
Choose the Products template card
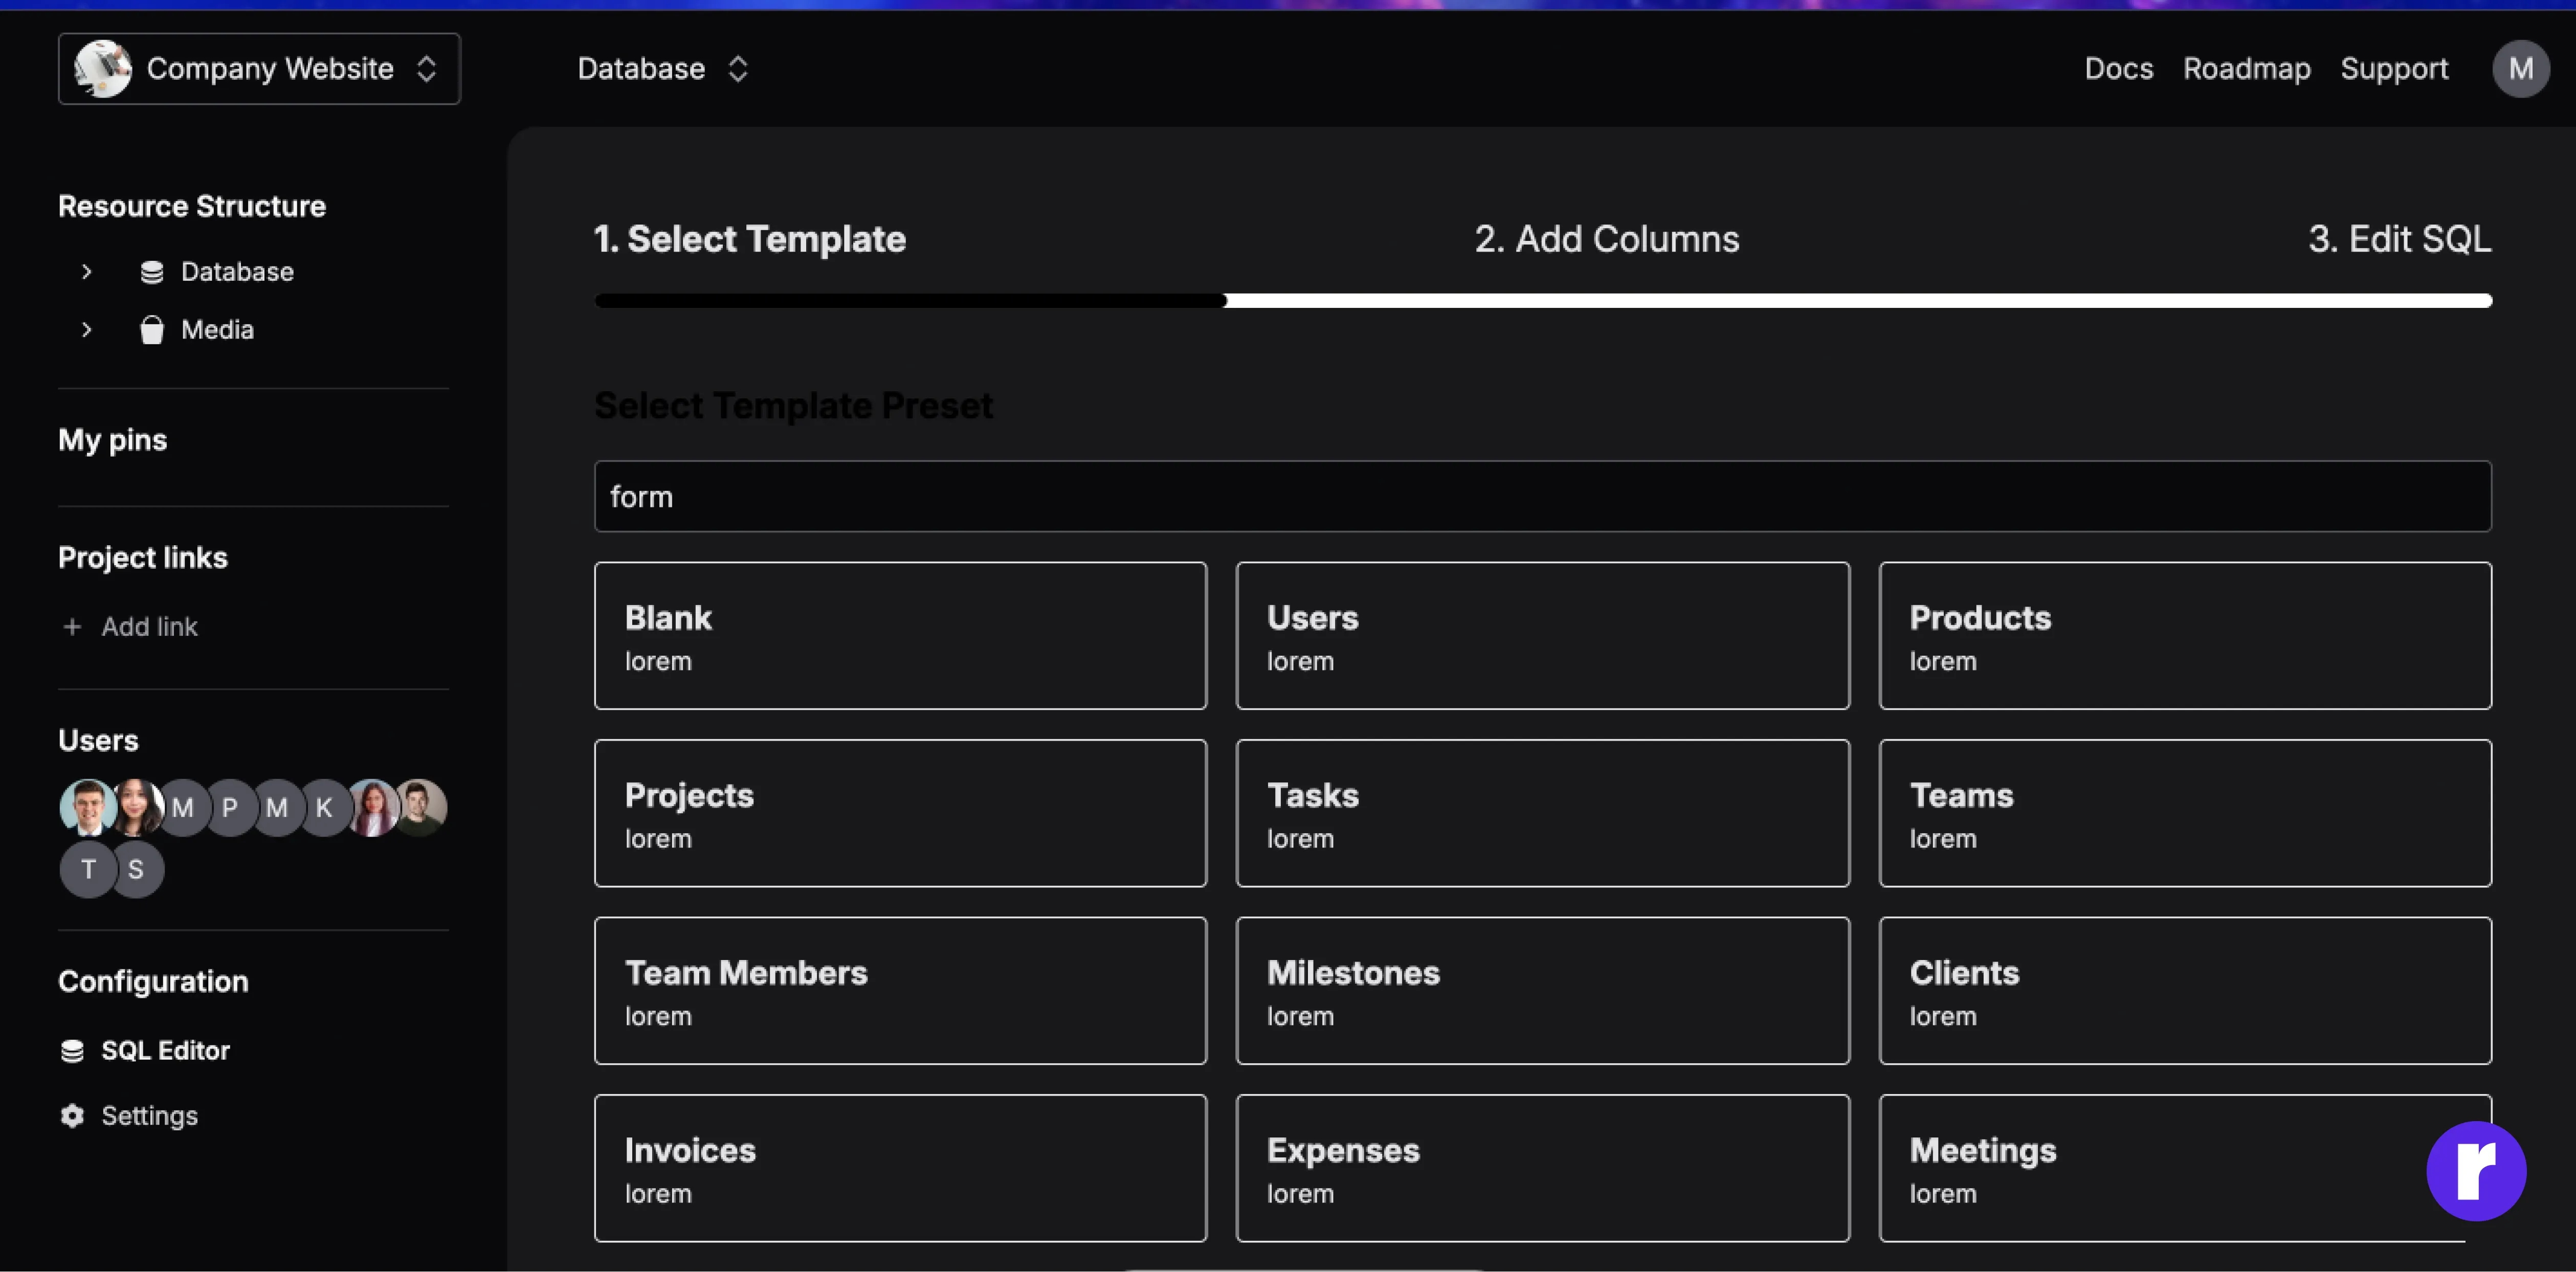pyautogui.click(x=2185, y=635)
